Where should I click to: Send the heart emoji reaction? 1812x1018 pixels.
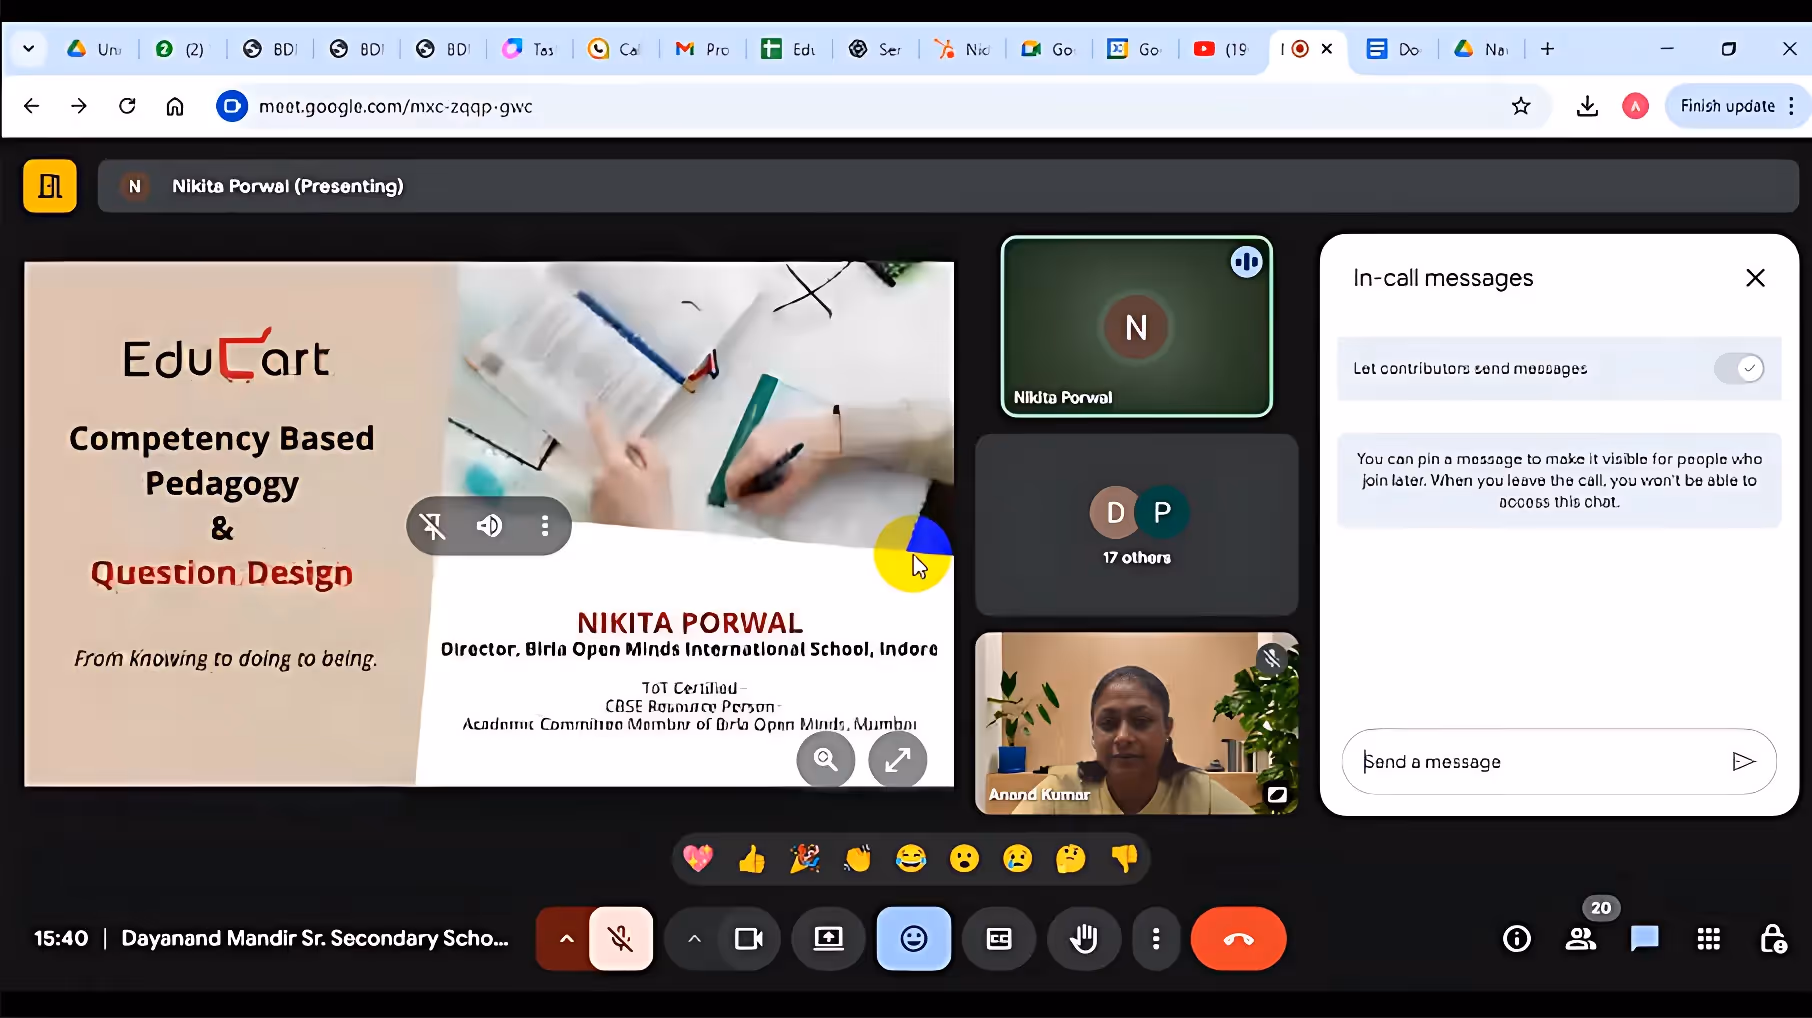[x=698, y=858]
